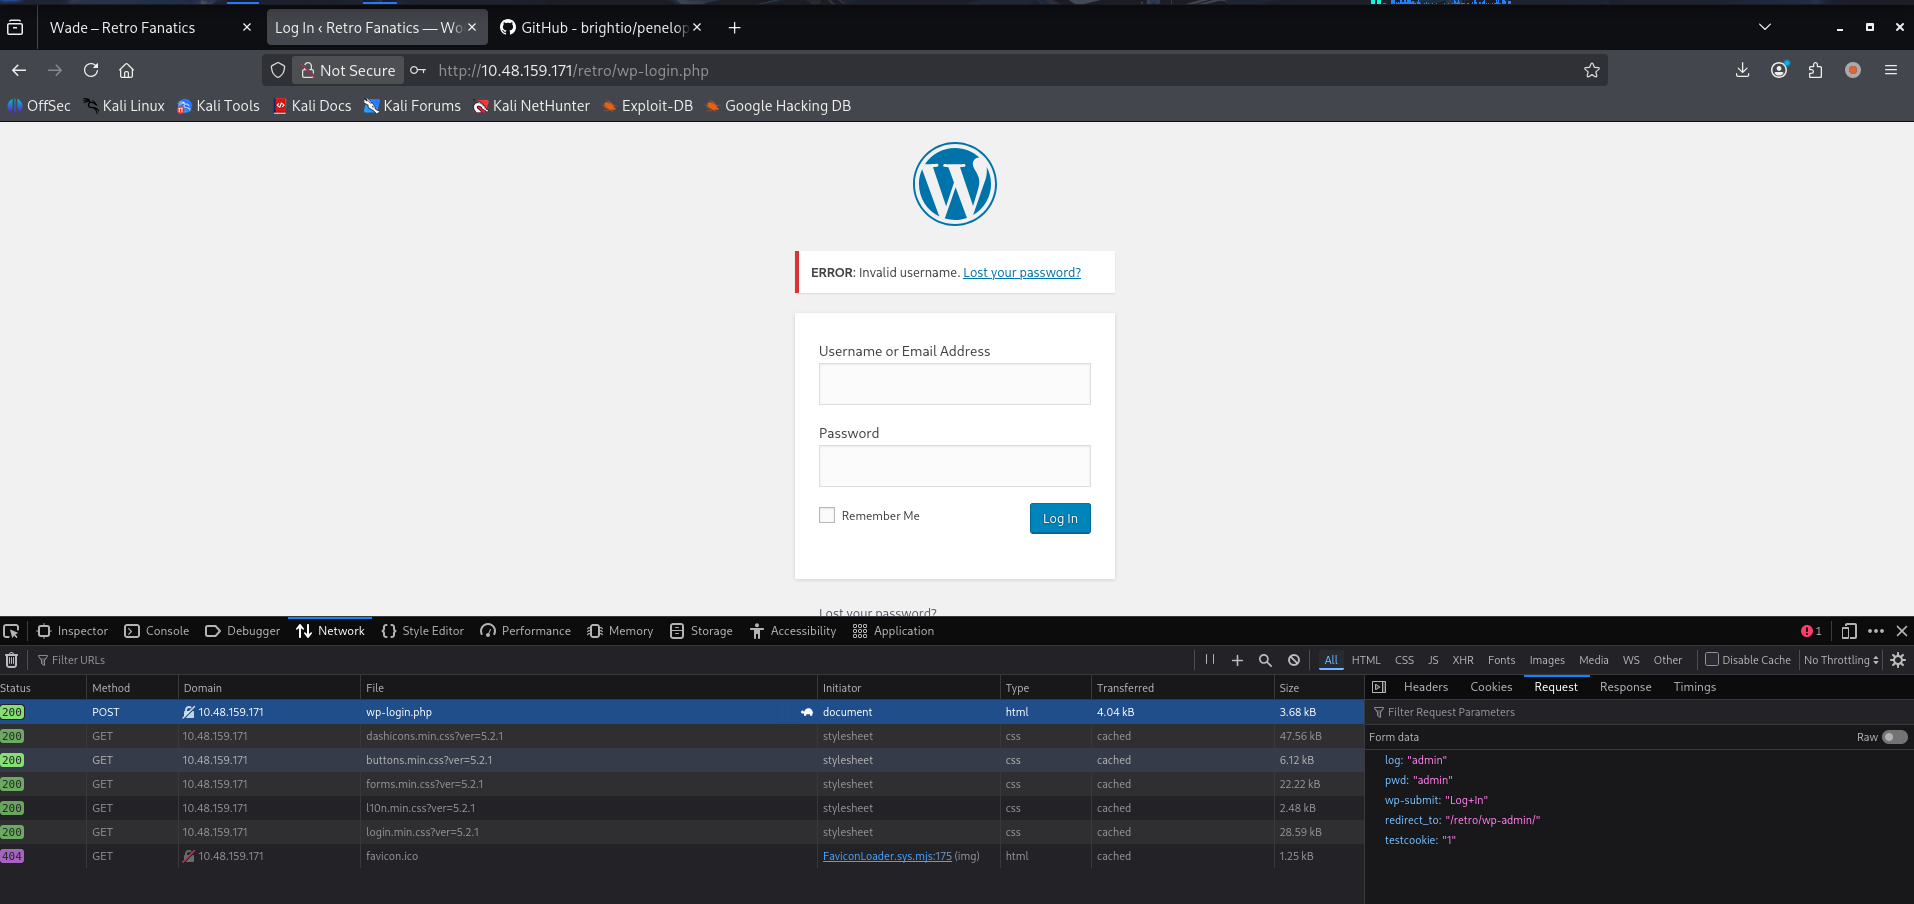Open DevTools three-dot customize menu
Viewport: 1914px width, 904px height.
pyautogui.click(x=1876, y=631)
